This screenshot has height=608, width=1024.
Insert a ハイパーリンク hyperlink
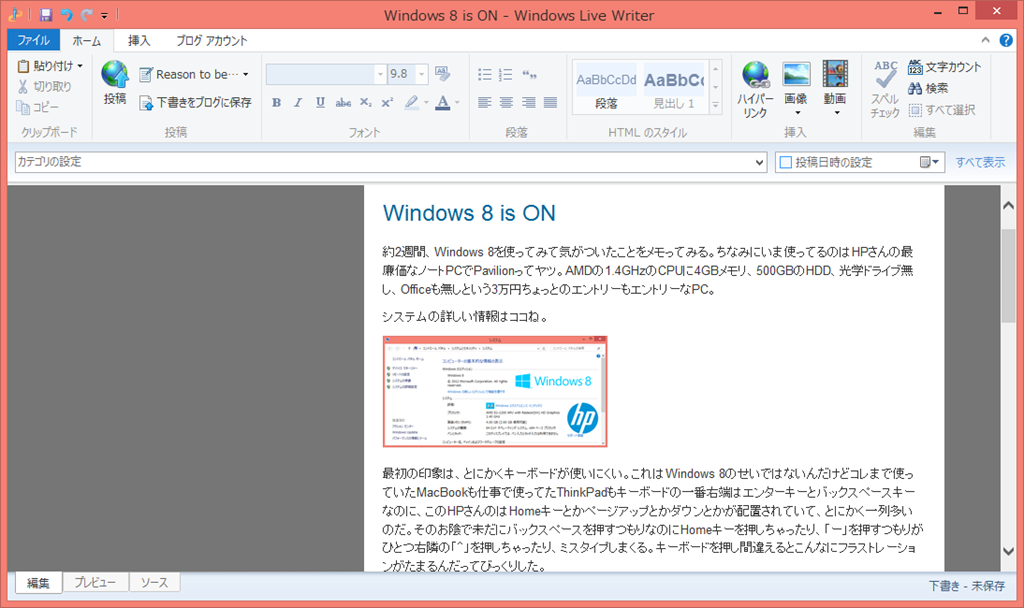pyautogui.click(x=755, y=89)
